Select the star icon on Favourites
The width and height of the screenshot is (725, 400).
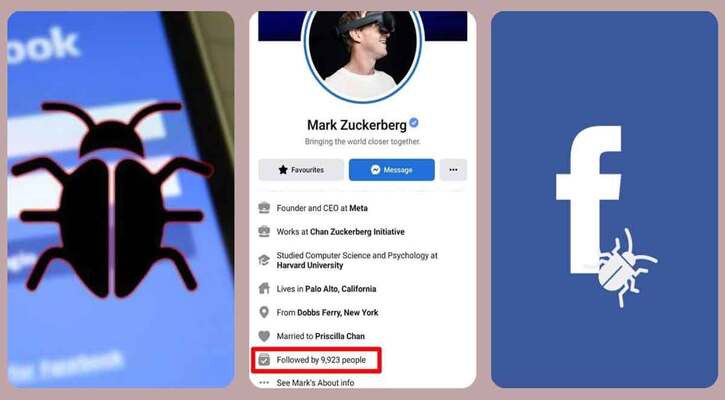coord(283,170)
